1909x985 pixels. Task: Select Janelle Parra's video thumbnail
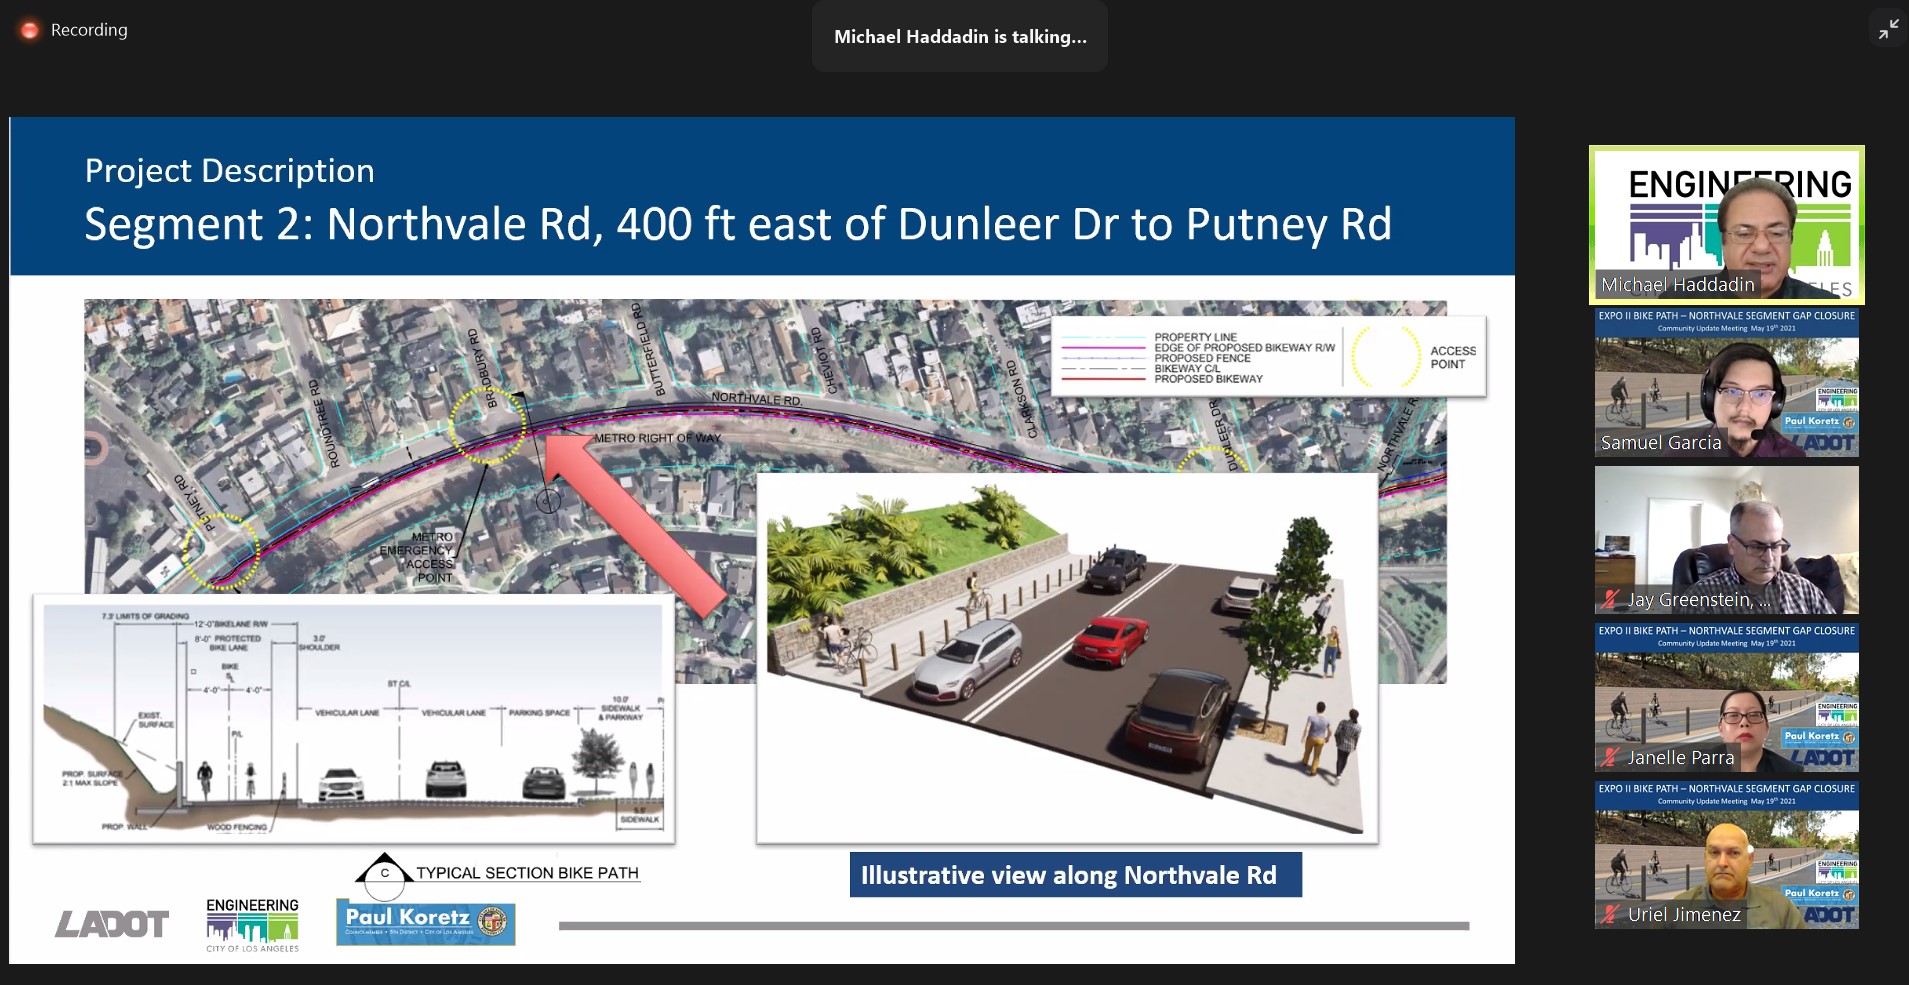point(1726,698)
